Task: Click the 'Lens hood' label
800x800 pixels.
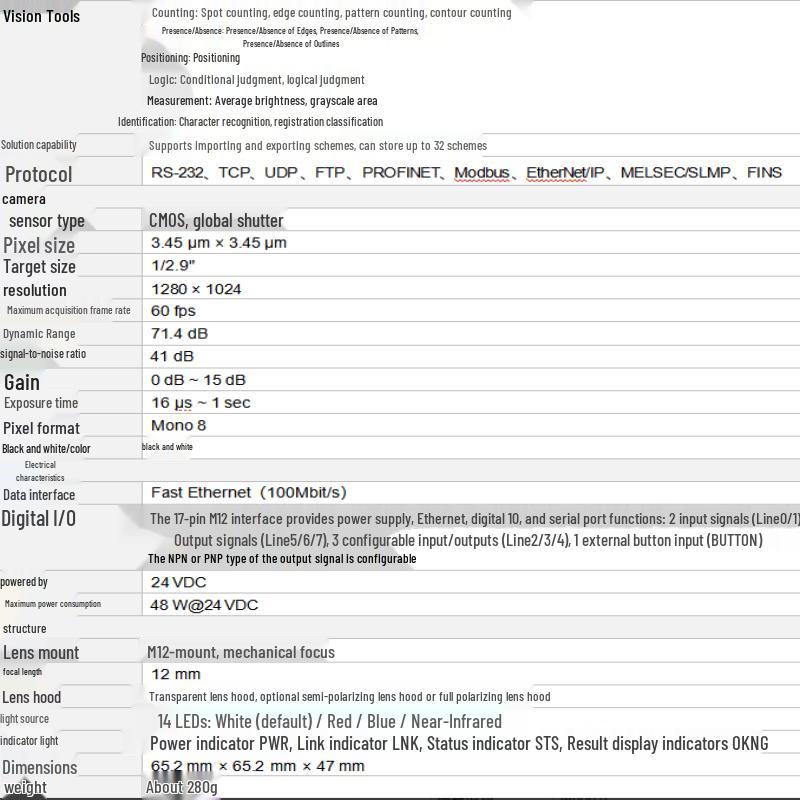Action: pos(32,697)
